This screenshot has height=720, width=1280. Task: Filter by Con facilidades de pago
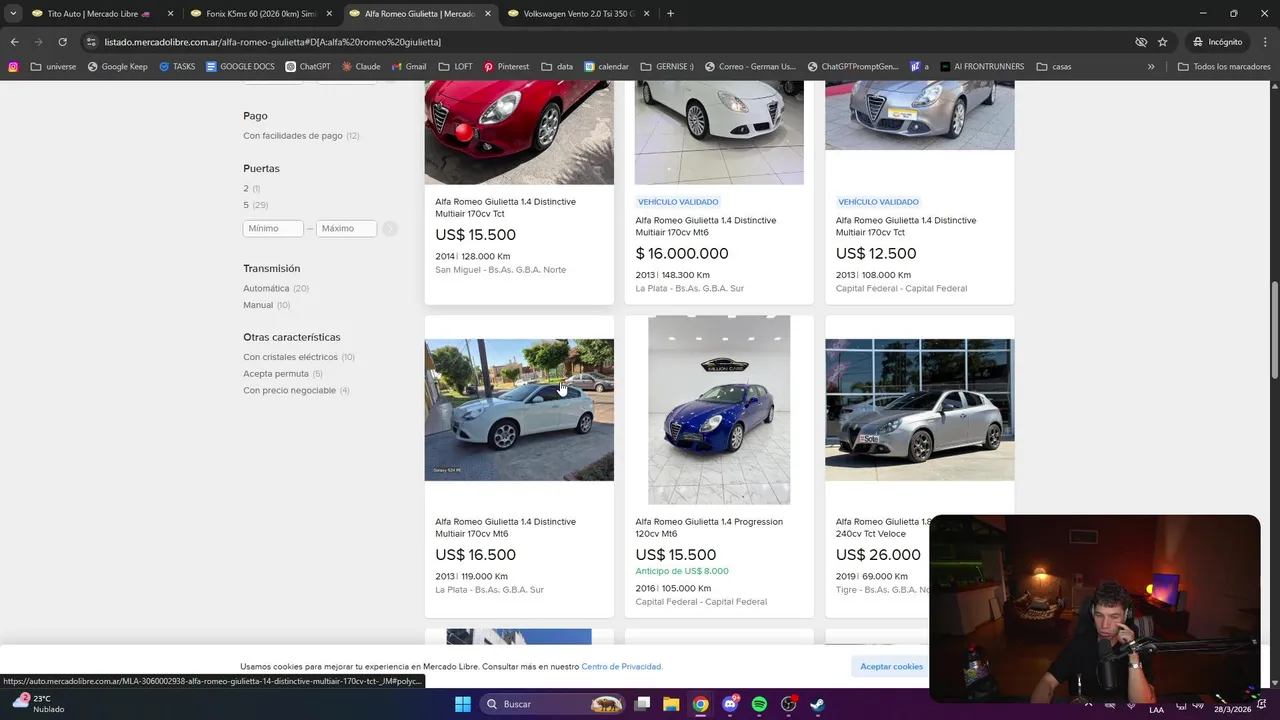[301, 135]
